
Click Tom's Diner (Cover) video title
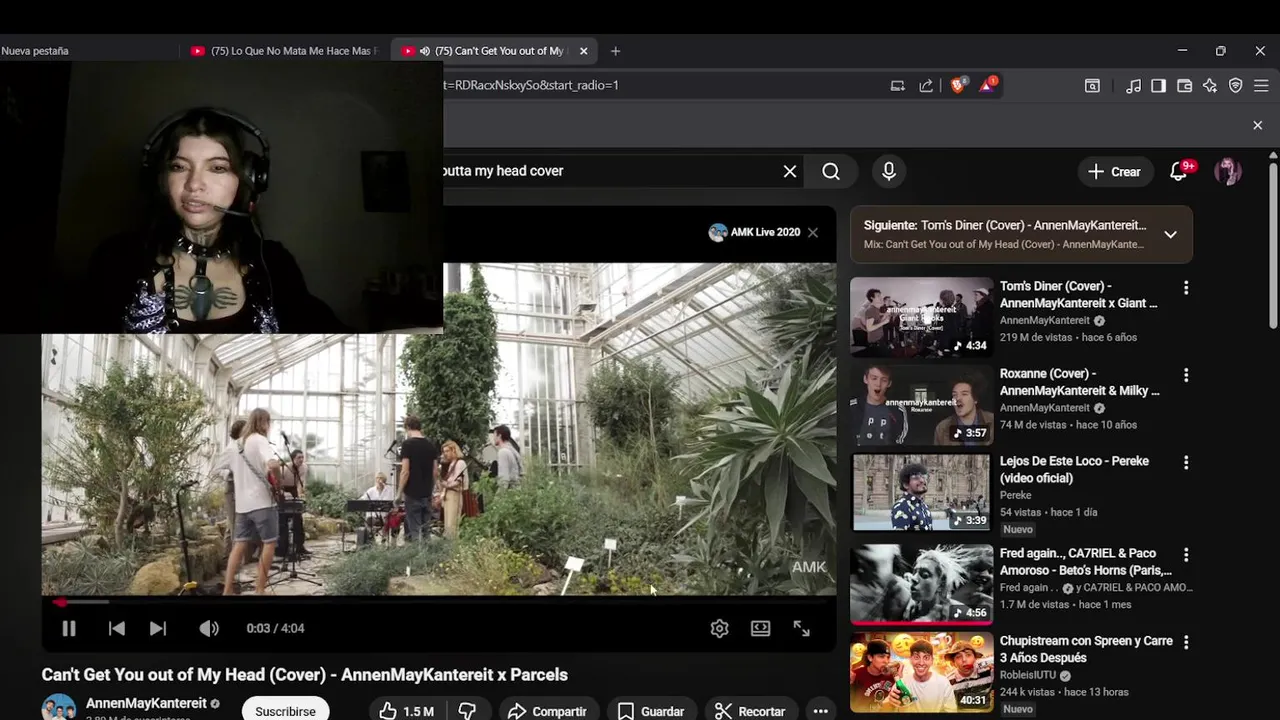pos(1079,294)
